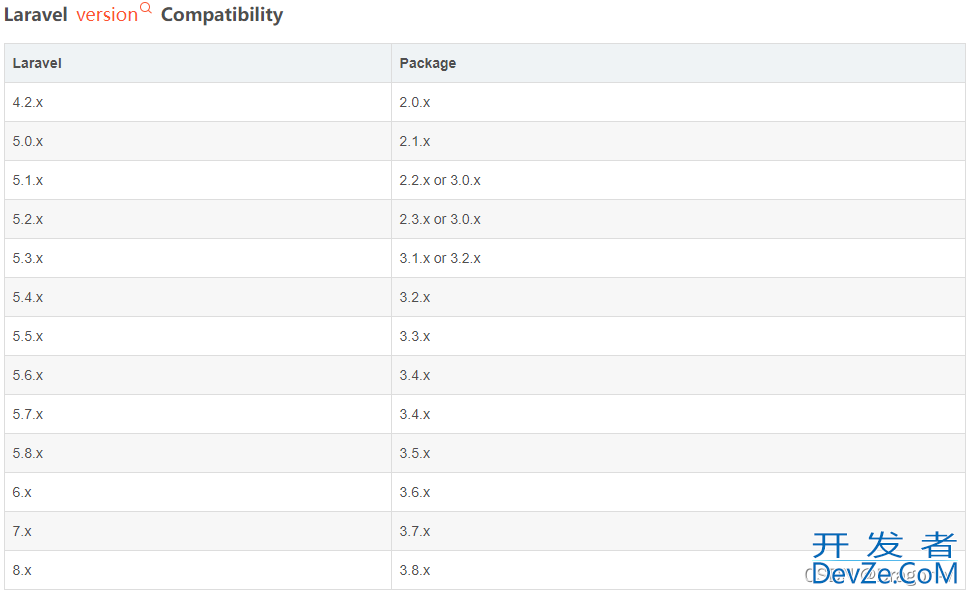Click the Laravel 5.7.x cell
968x595 pixels.
(28, 414)
